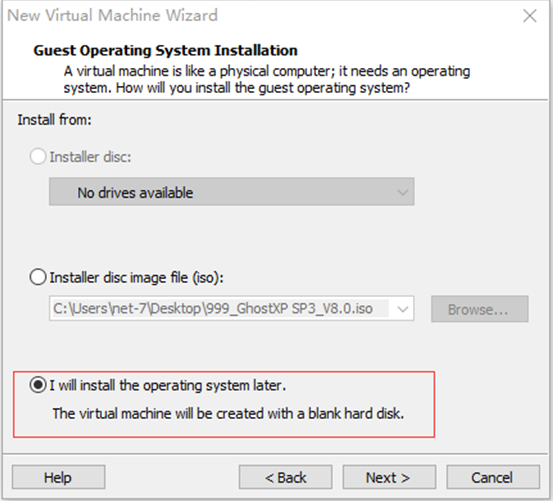Click the blank hard disk description text

point(228,413)
